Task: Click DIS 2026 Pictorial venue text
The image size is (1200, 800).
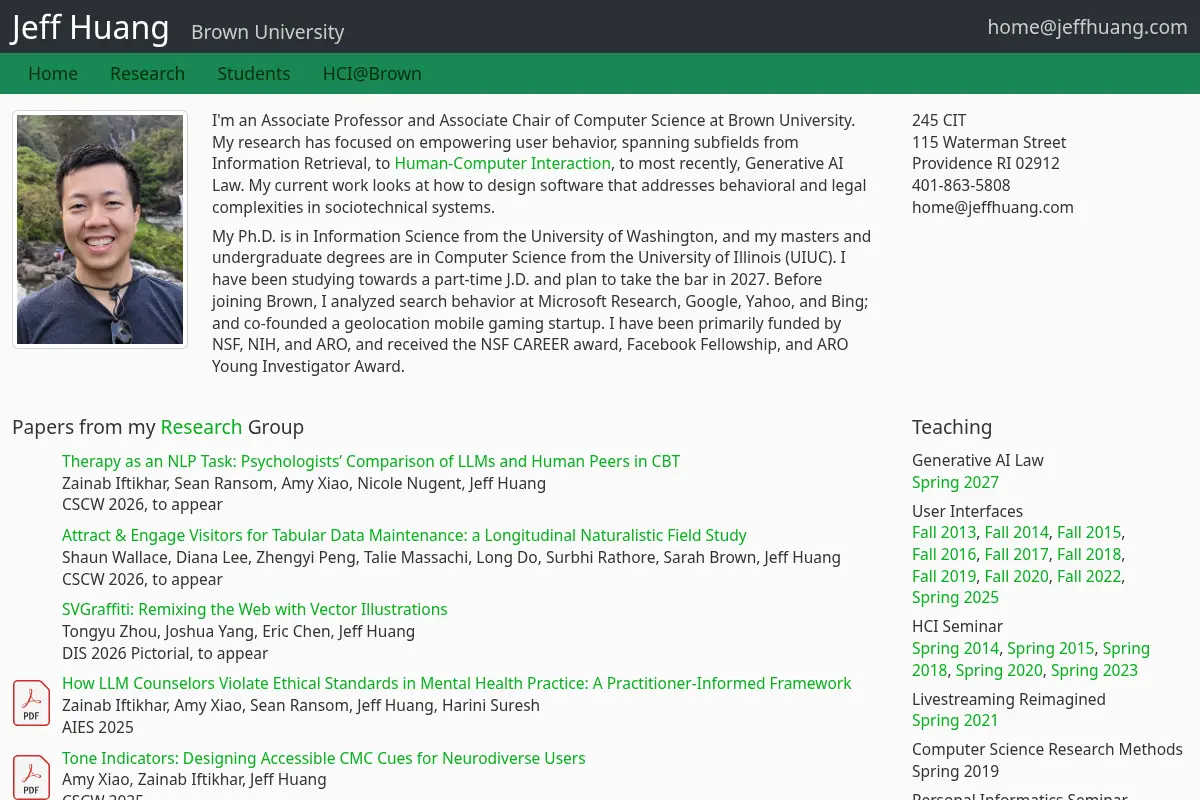Action: click(x=165, y=653)
